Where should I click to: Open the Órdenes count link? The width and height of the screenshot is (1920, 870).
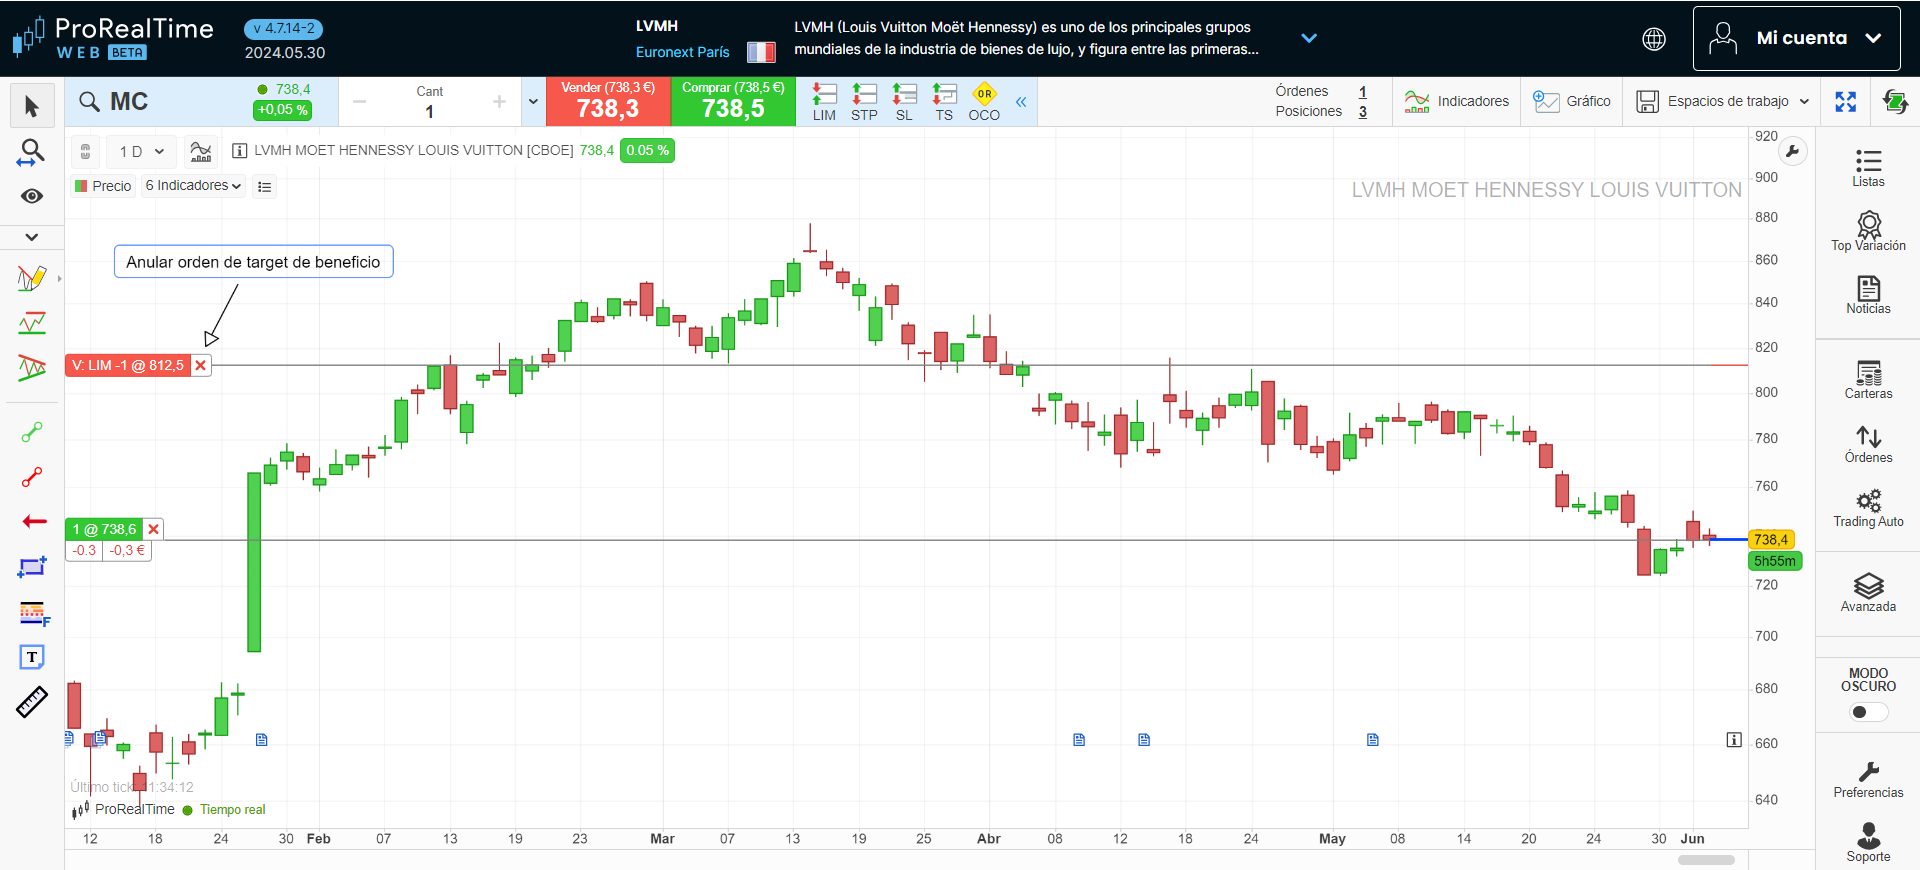[1362, 91]
